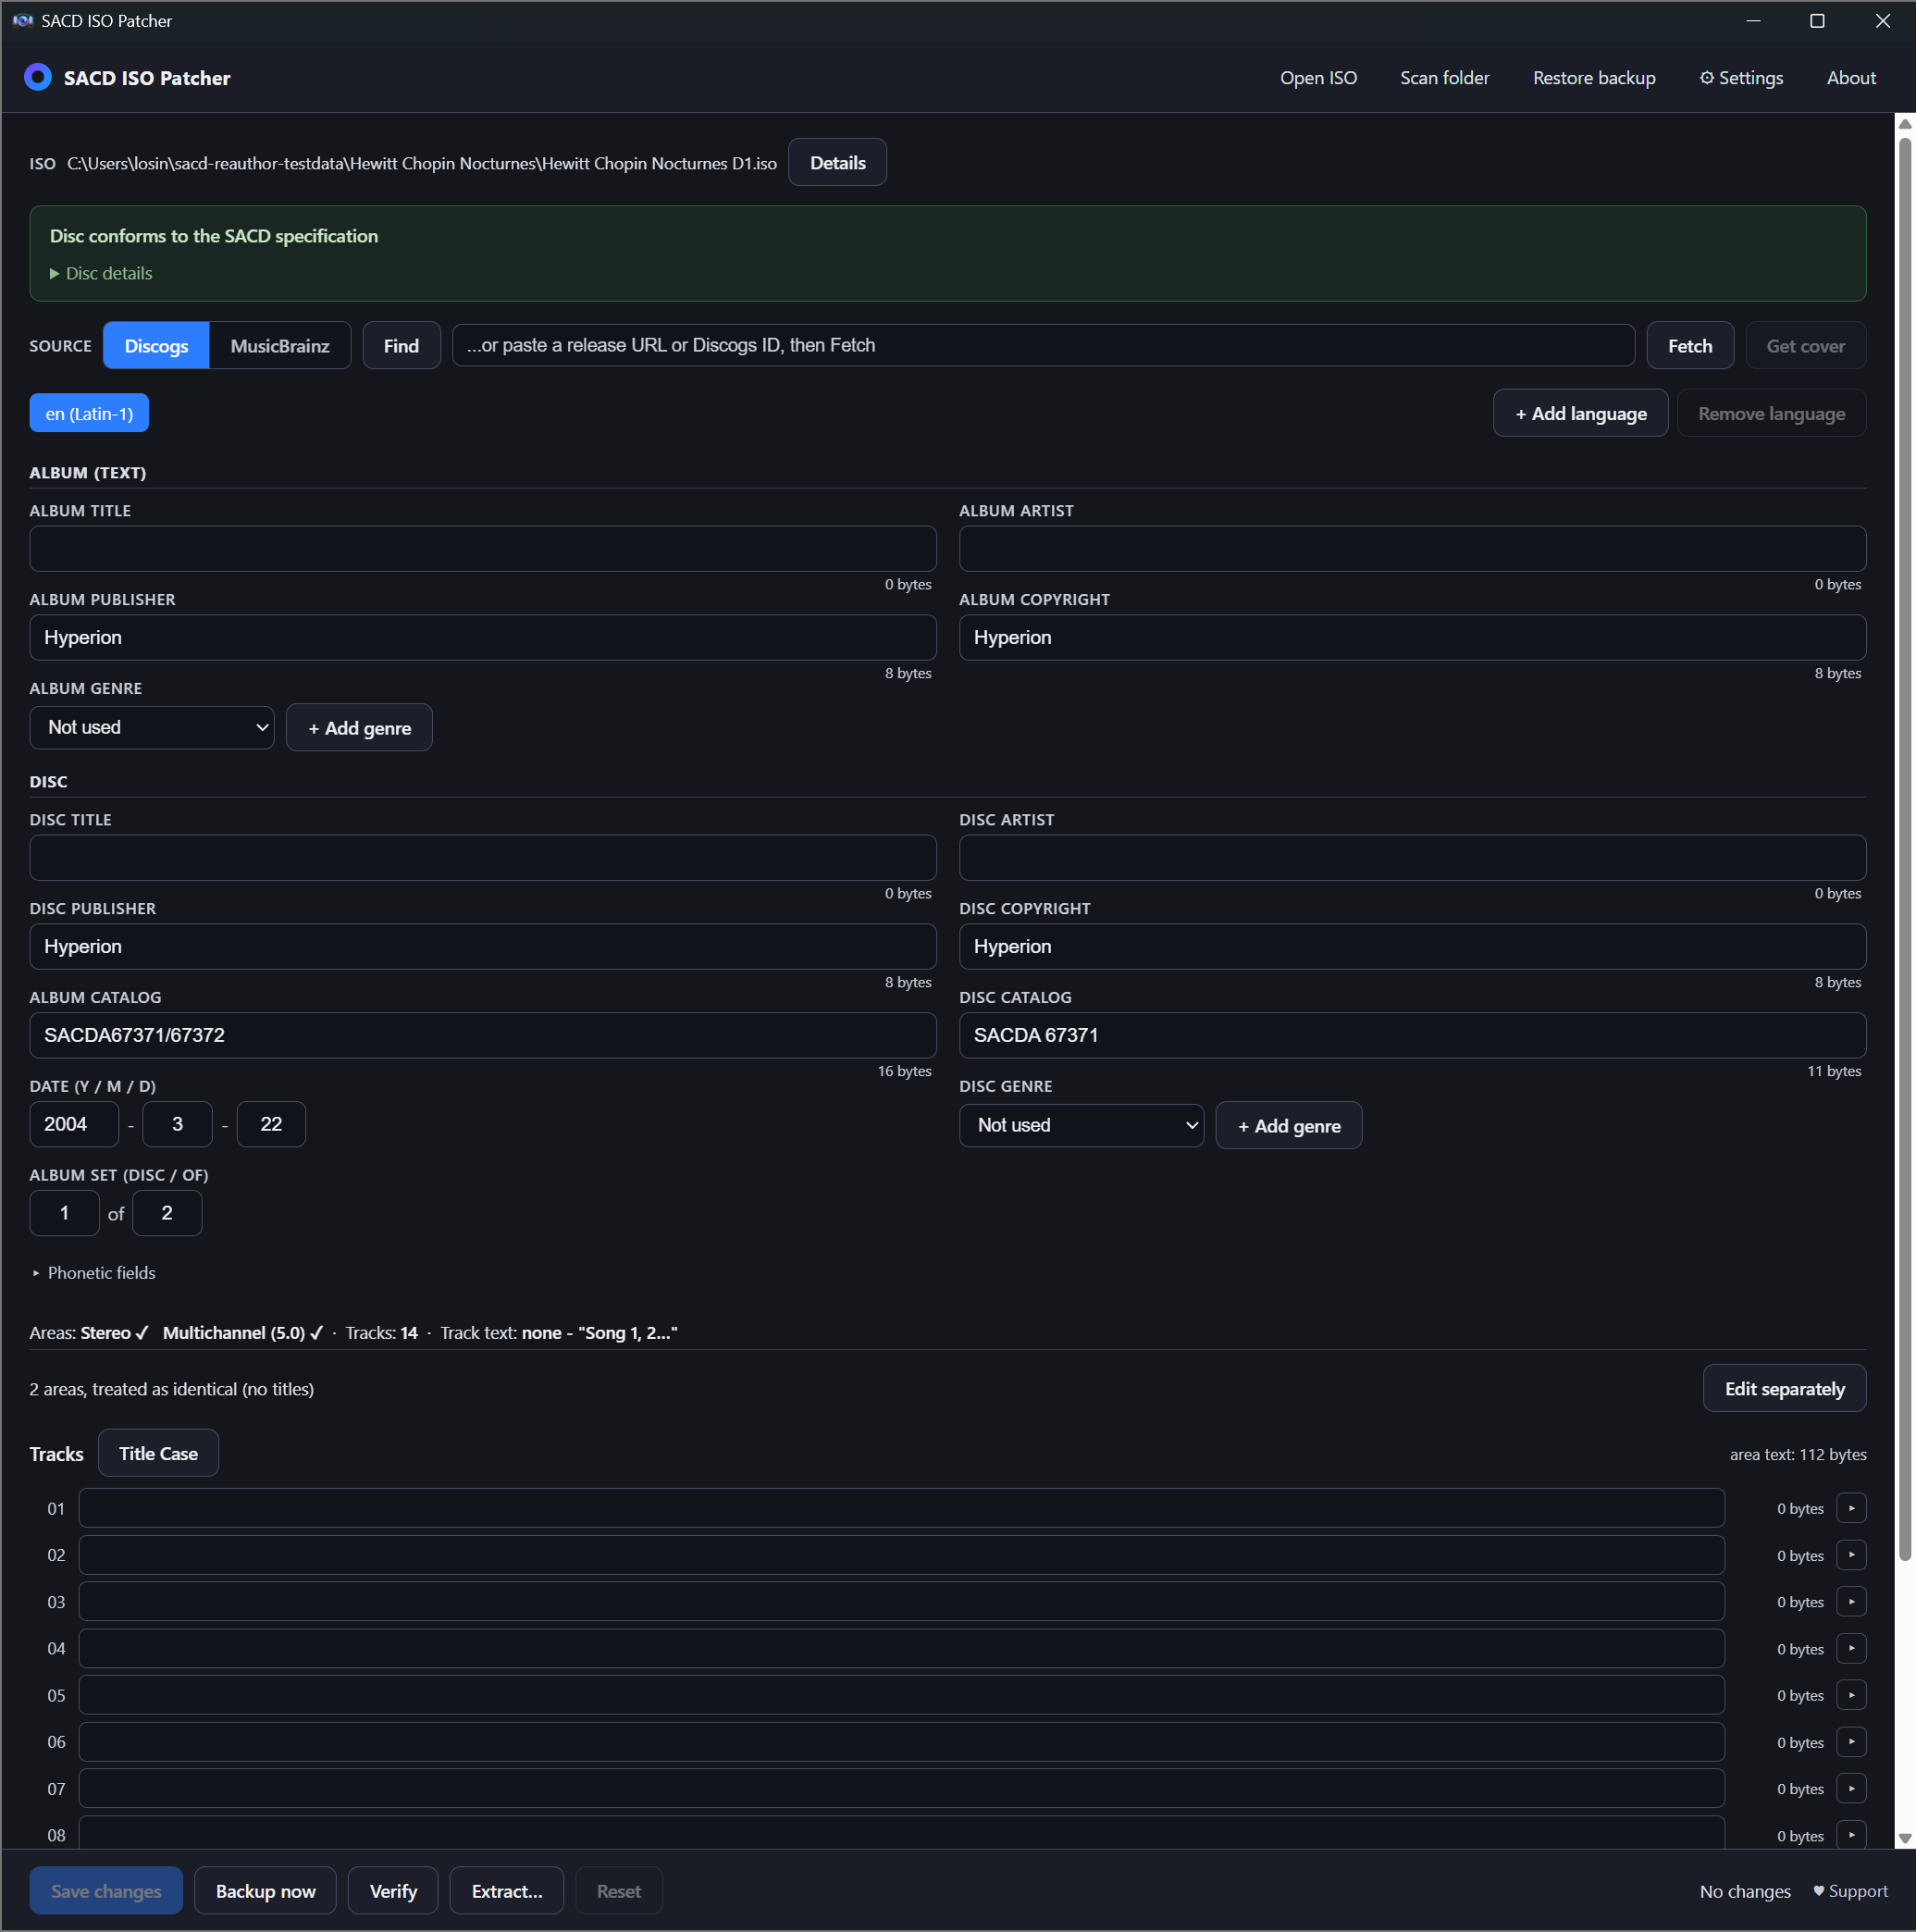Click the Verify button

click(x=393, y=1890)
